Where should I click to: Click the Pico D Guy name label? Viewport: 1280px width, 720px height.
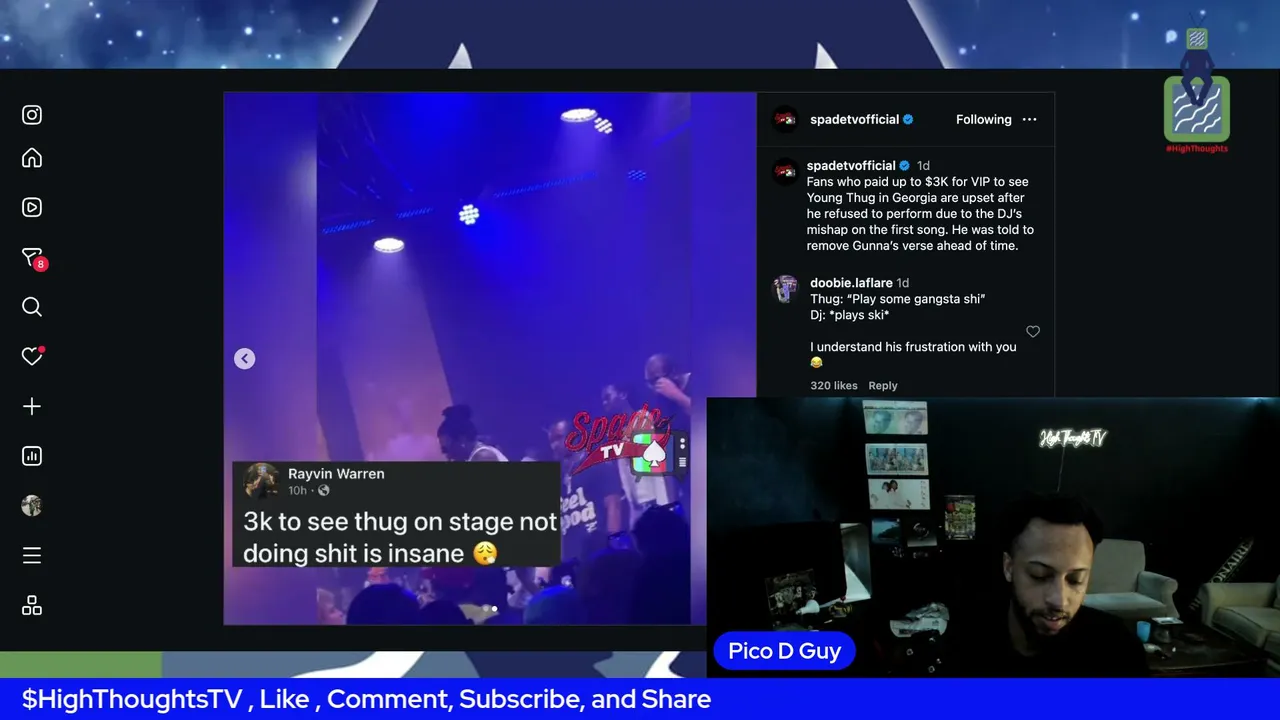click(785, 651)
